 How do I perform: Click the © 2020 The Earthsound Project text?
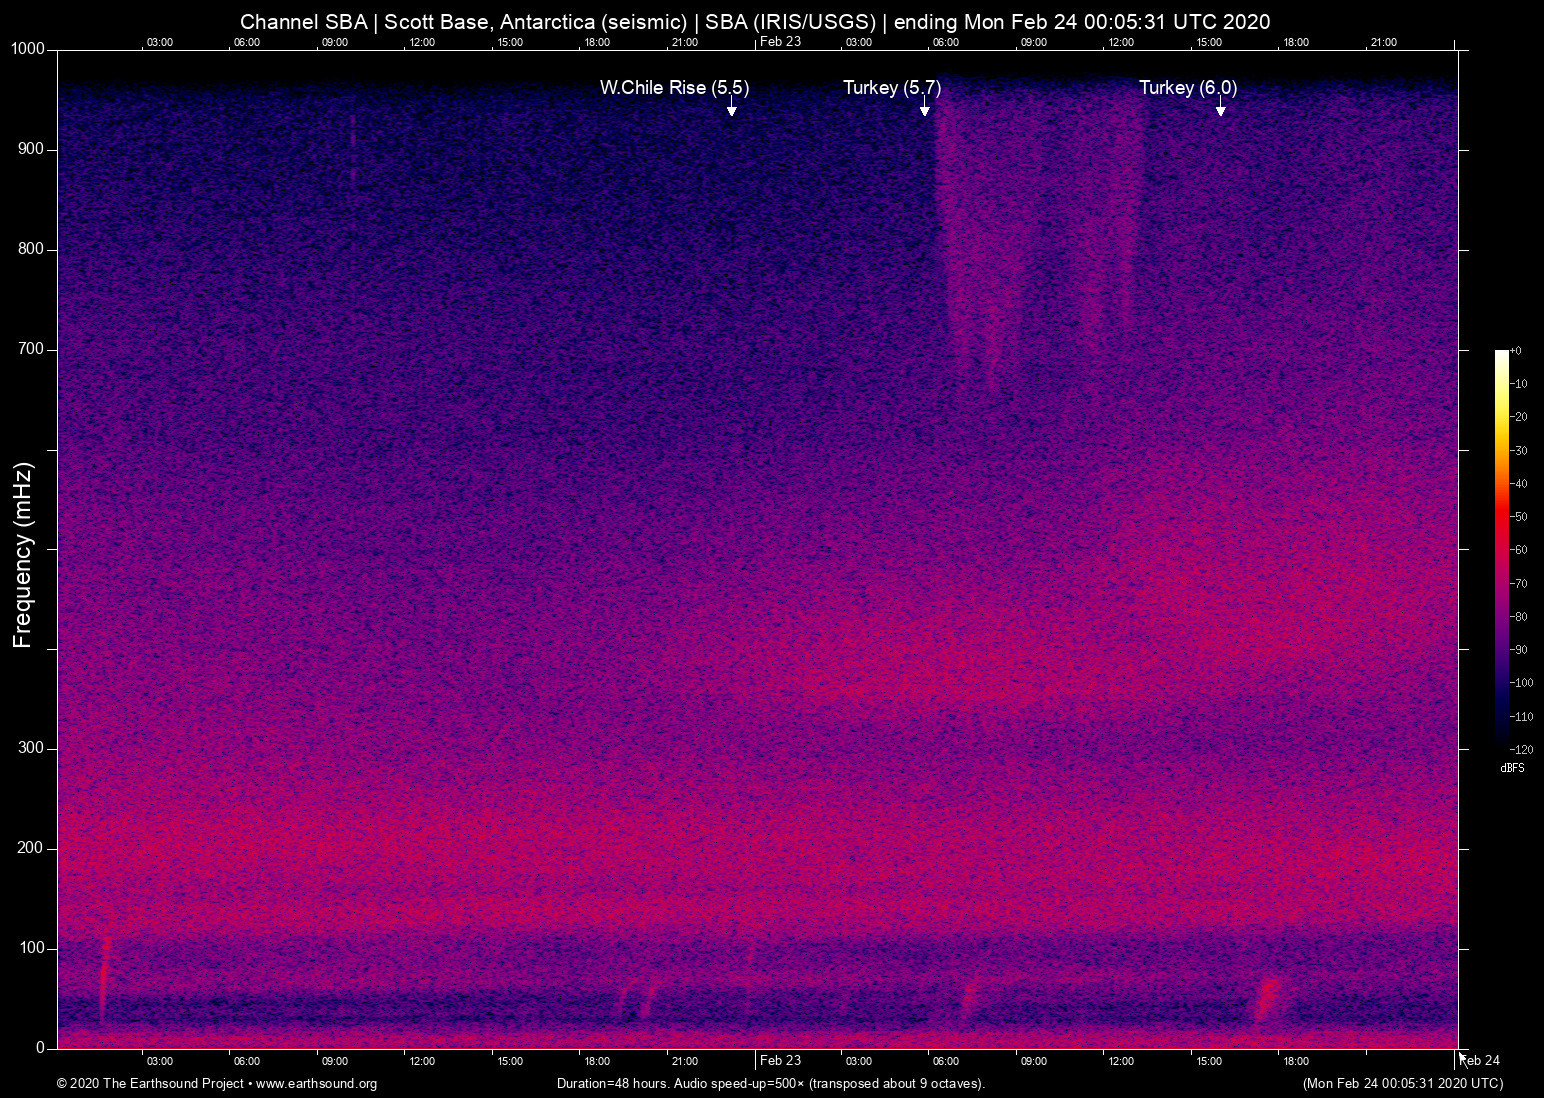(150, 1084)
